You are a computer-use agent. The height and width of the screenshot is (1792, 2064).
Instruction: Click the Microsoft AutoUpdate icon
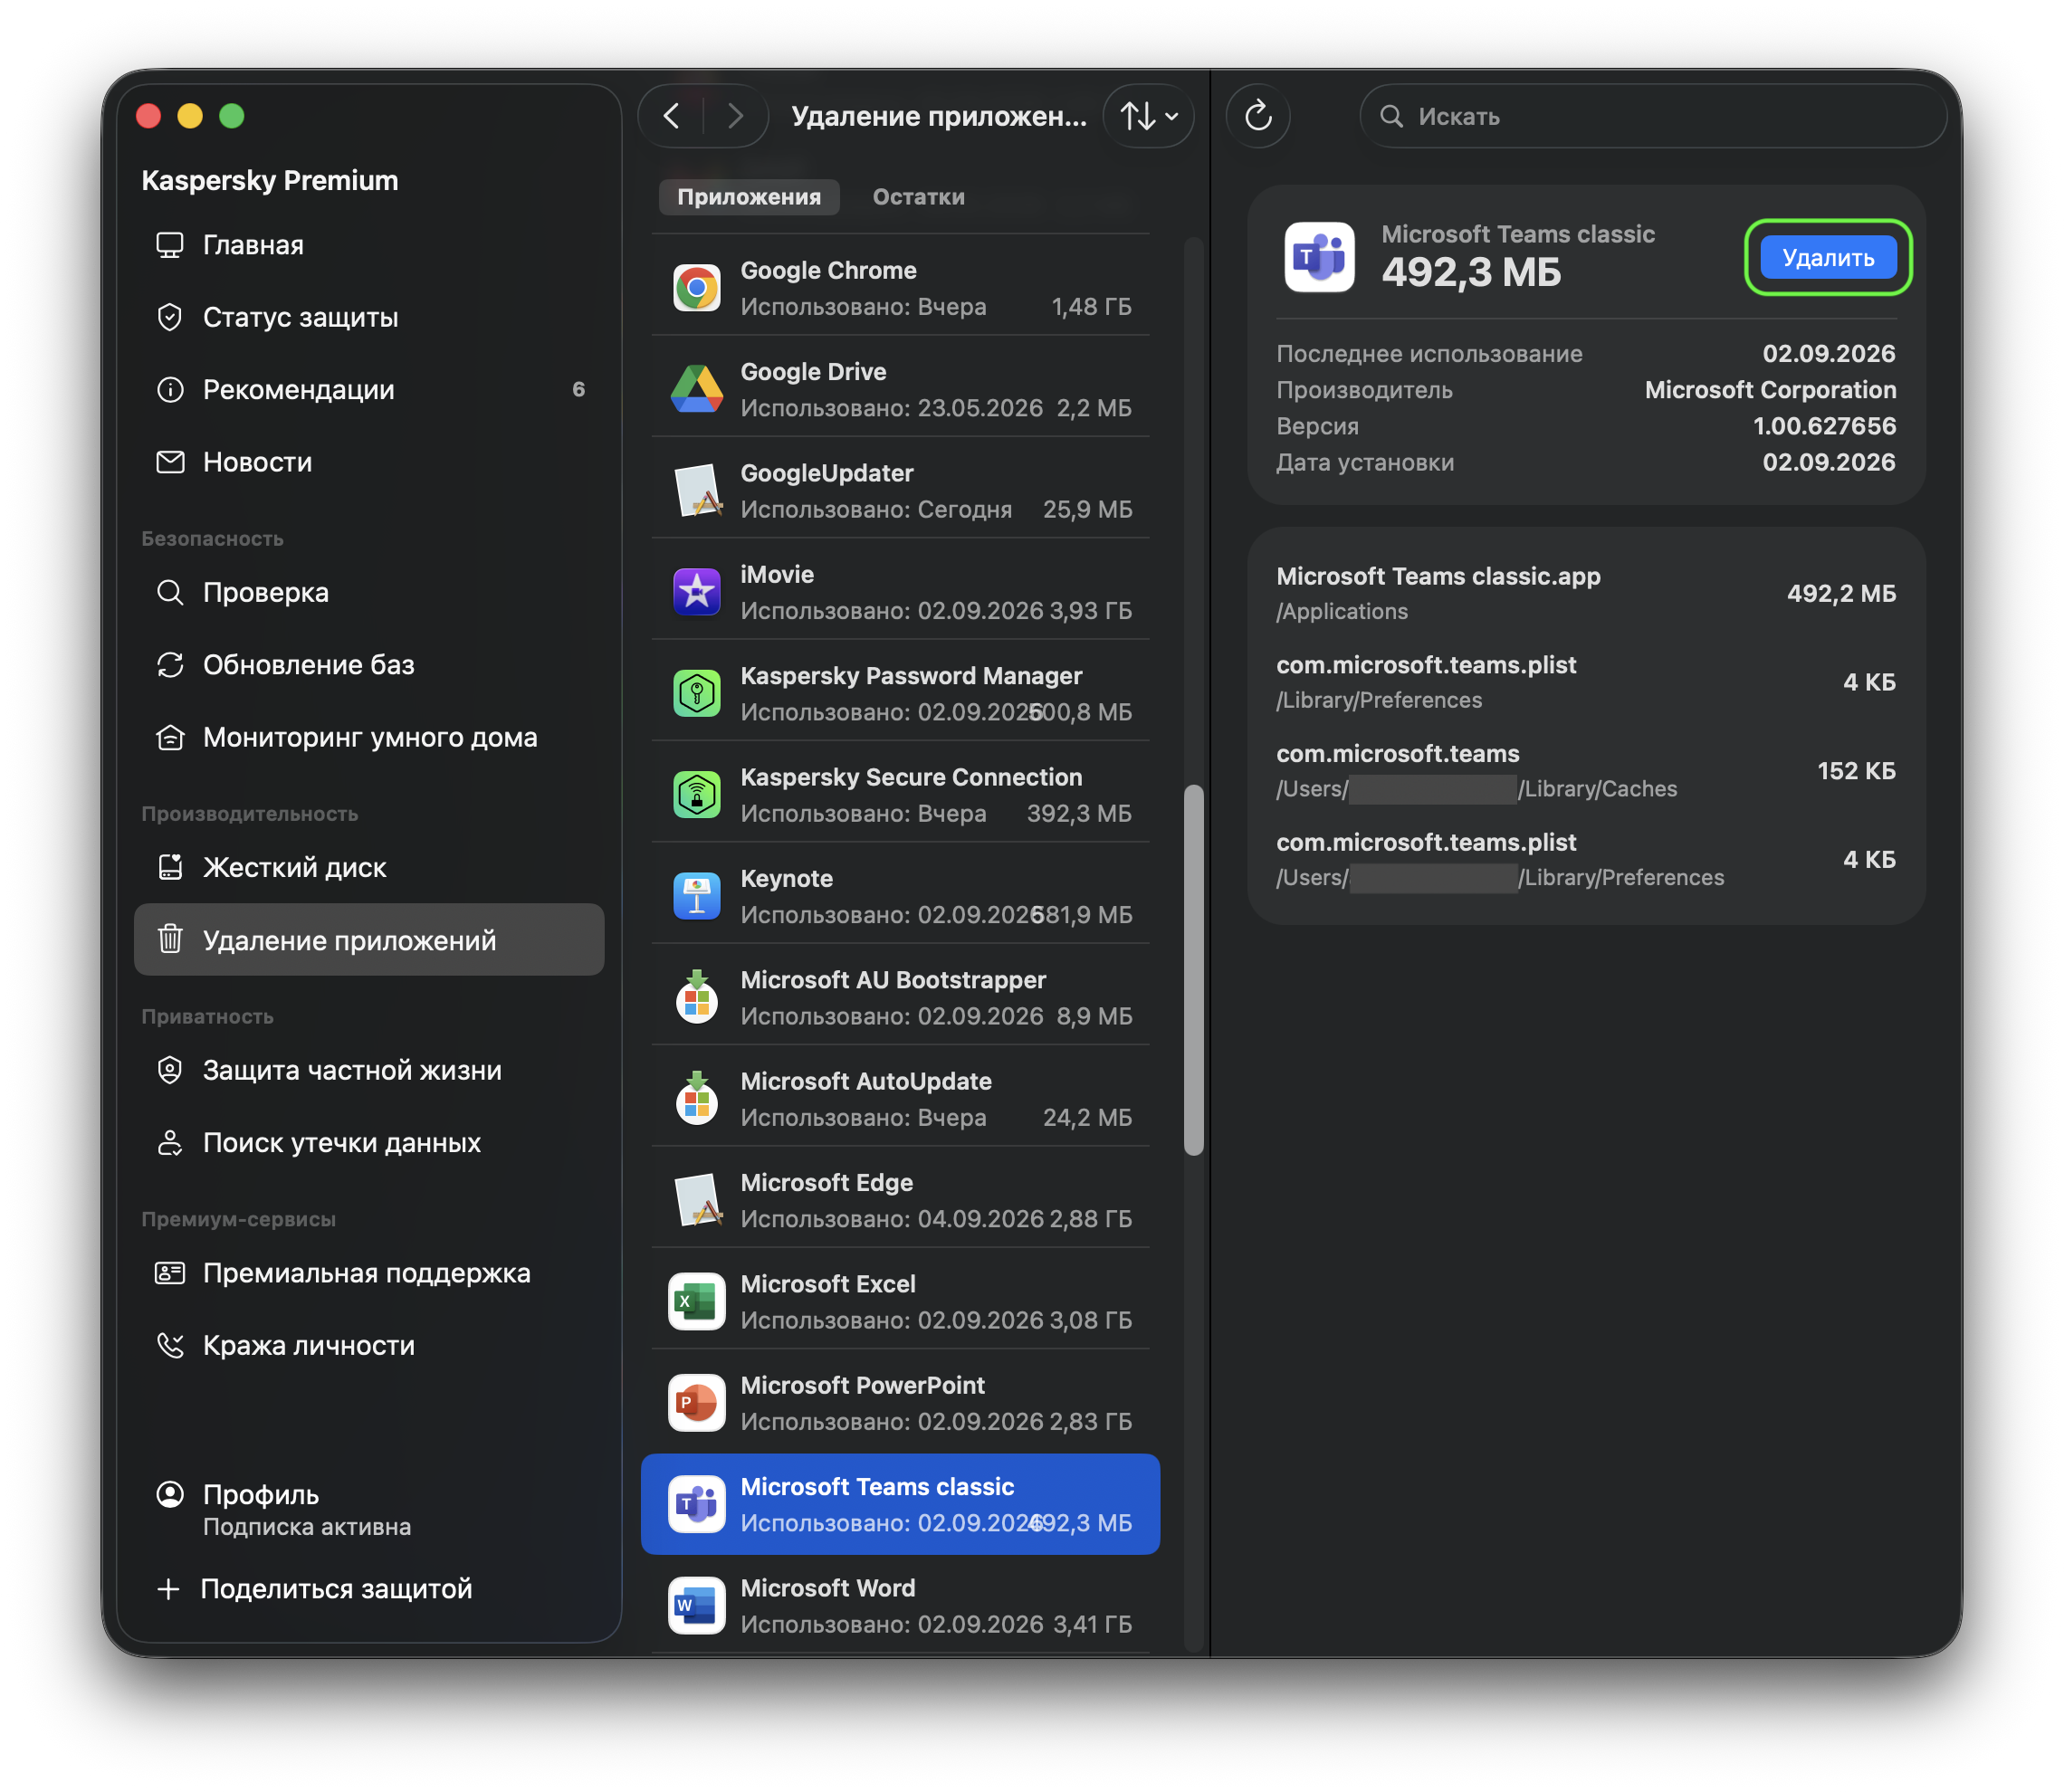(696, 1099)
